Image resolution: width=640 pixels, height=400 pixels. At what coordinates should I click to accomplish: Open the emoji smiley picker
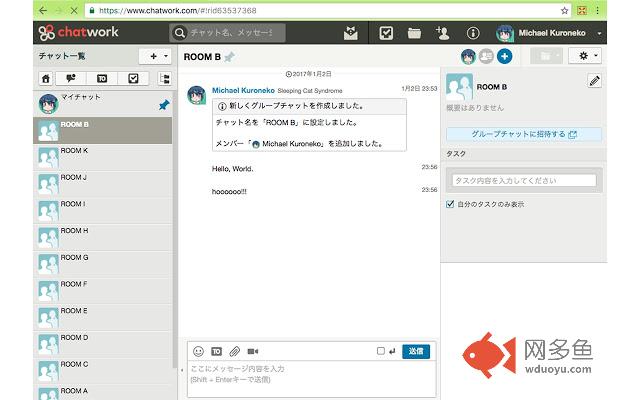(x=198, y=351)
